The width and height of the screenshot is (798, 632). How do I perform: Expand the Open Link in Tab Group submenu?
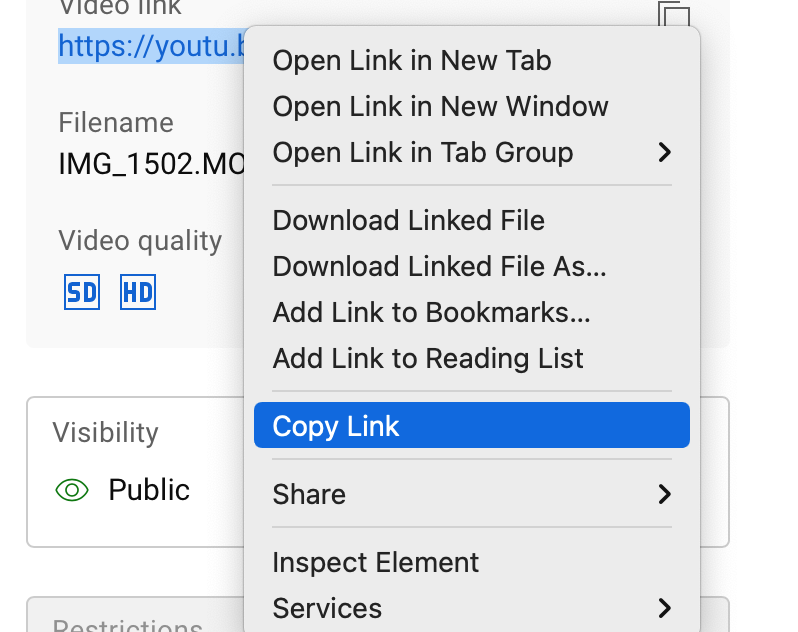(663, 153)
